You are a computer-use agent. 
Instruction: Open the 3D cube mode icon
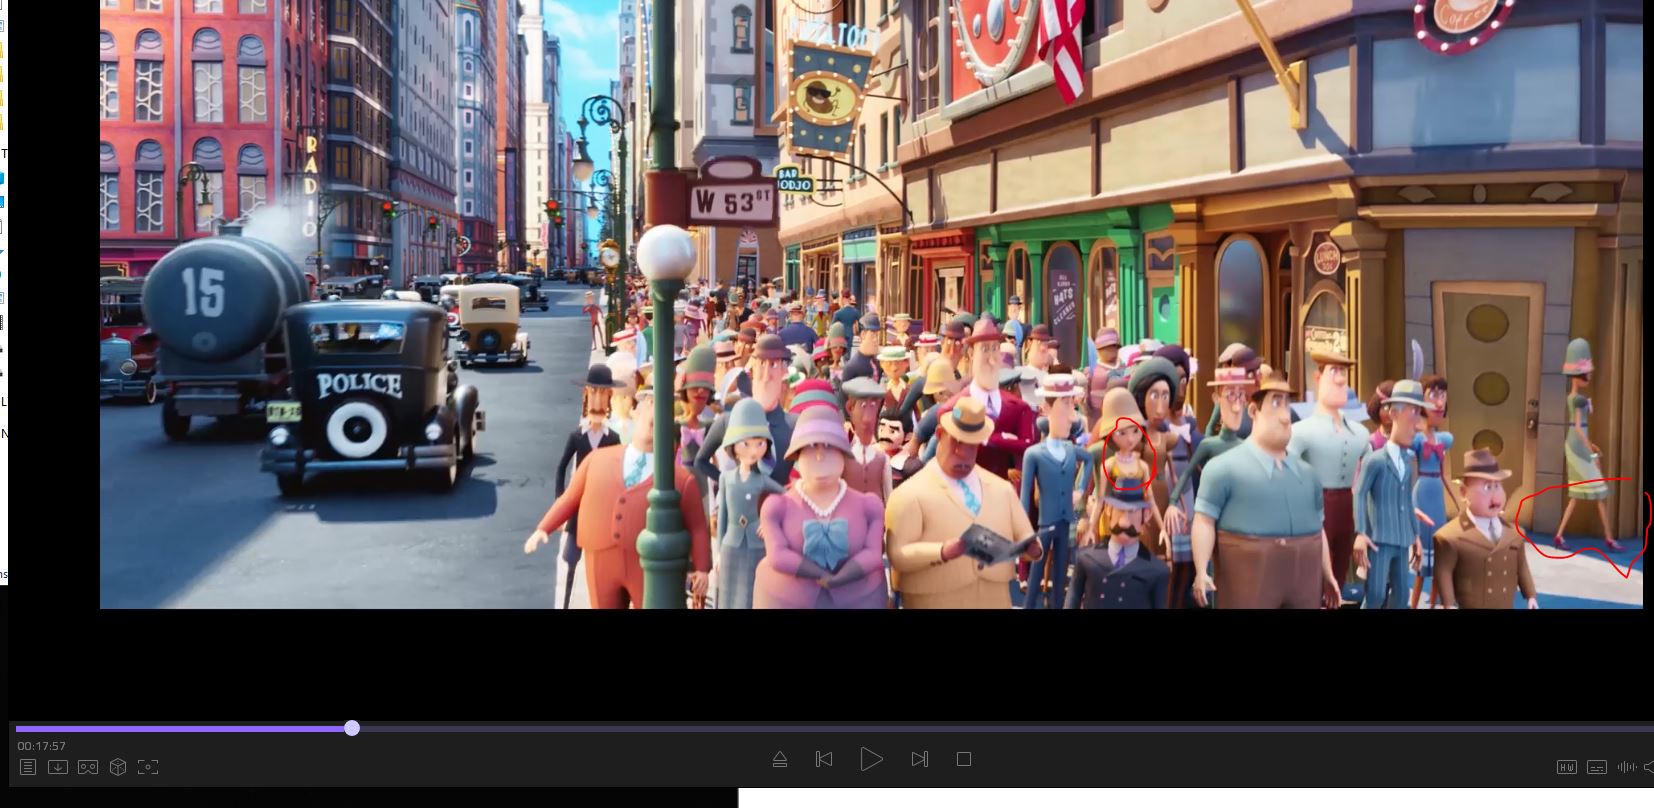point(118,767)
